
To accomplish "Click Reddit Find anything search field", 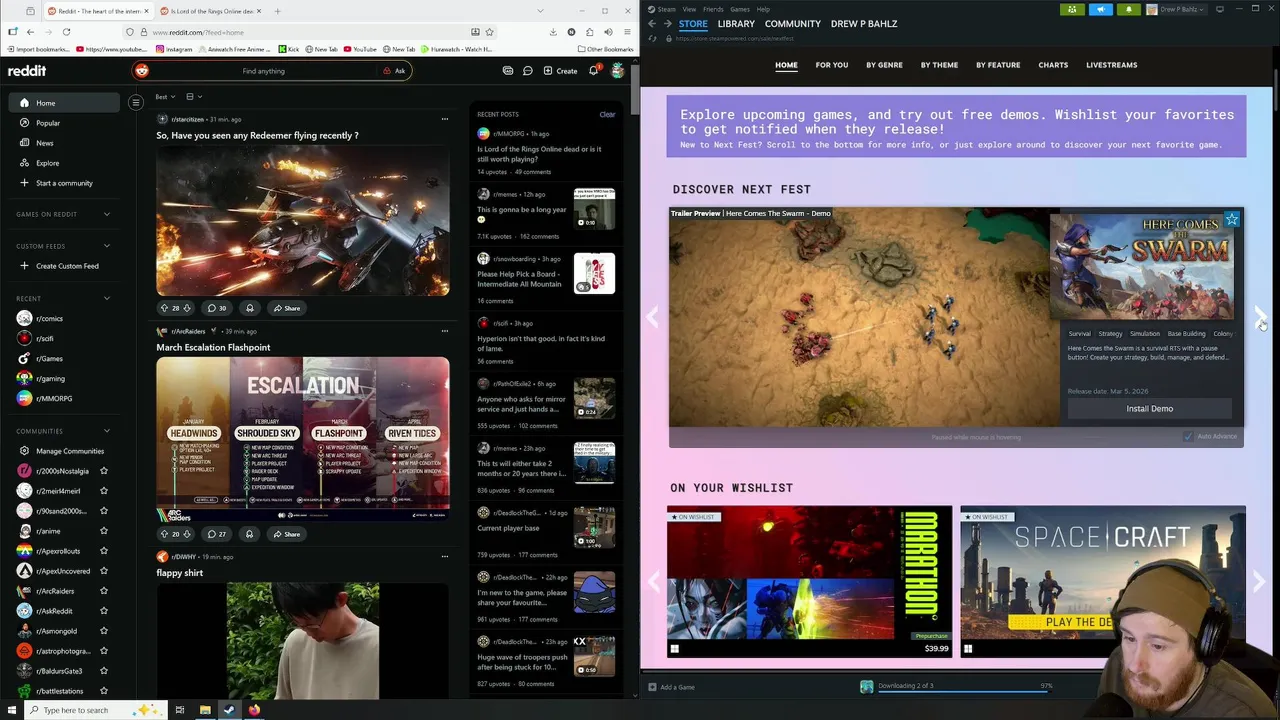I will (263, 71).
